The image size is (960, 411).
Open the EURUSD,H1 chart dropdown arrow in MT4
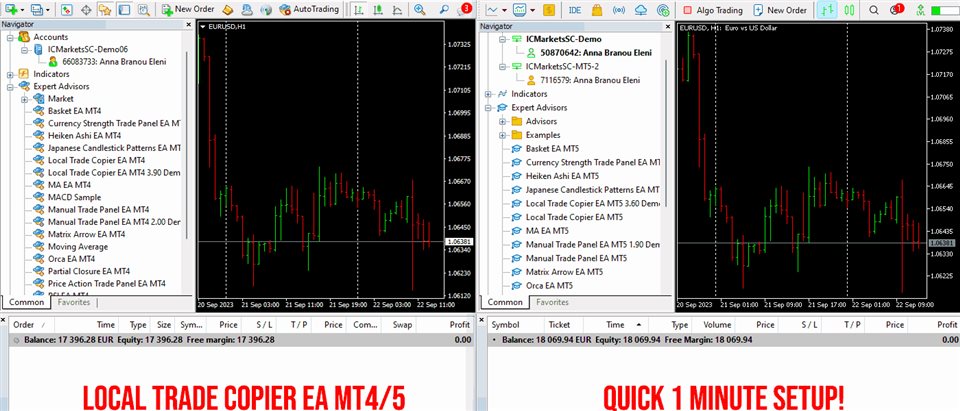[203, 27]
